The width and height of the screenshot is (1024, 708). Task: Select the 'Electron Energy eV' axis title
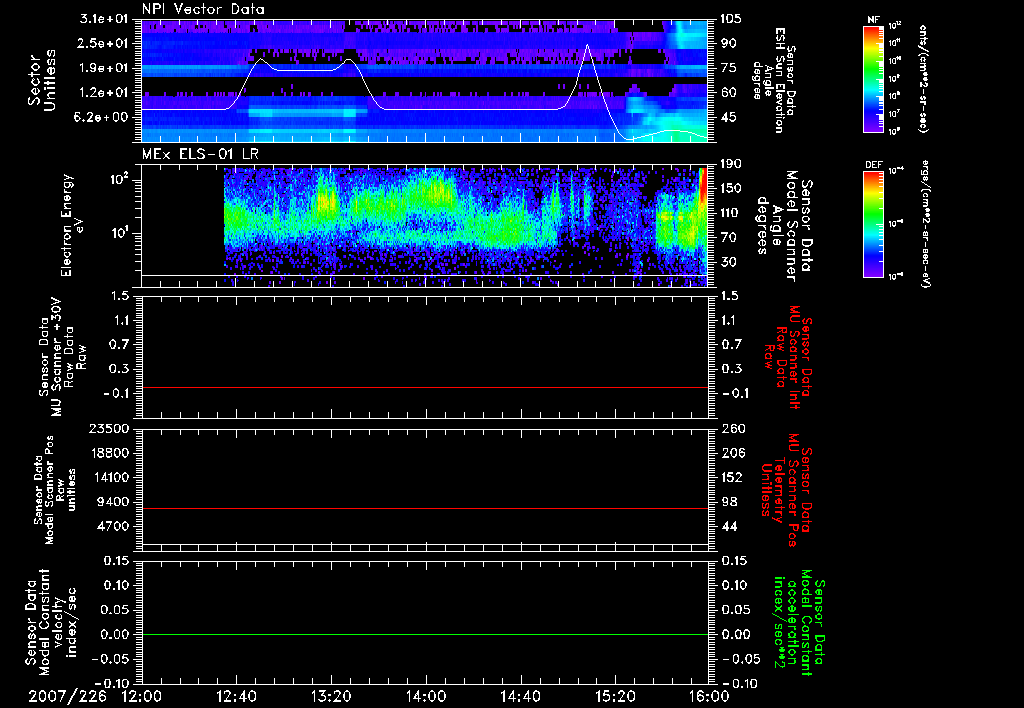(x=72, y=225)
